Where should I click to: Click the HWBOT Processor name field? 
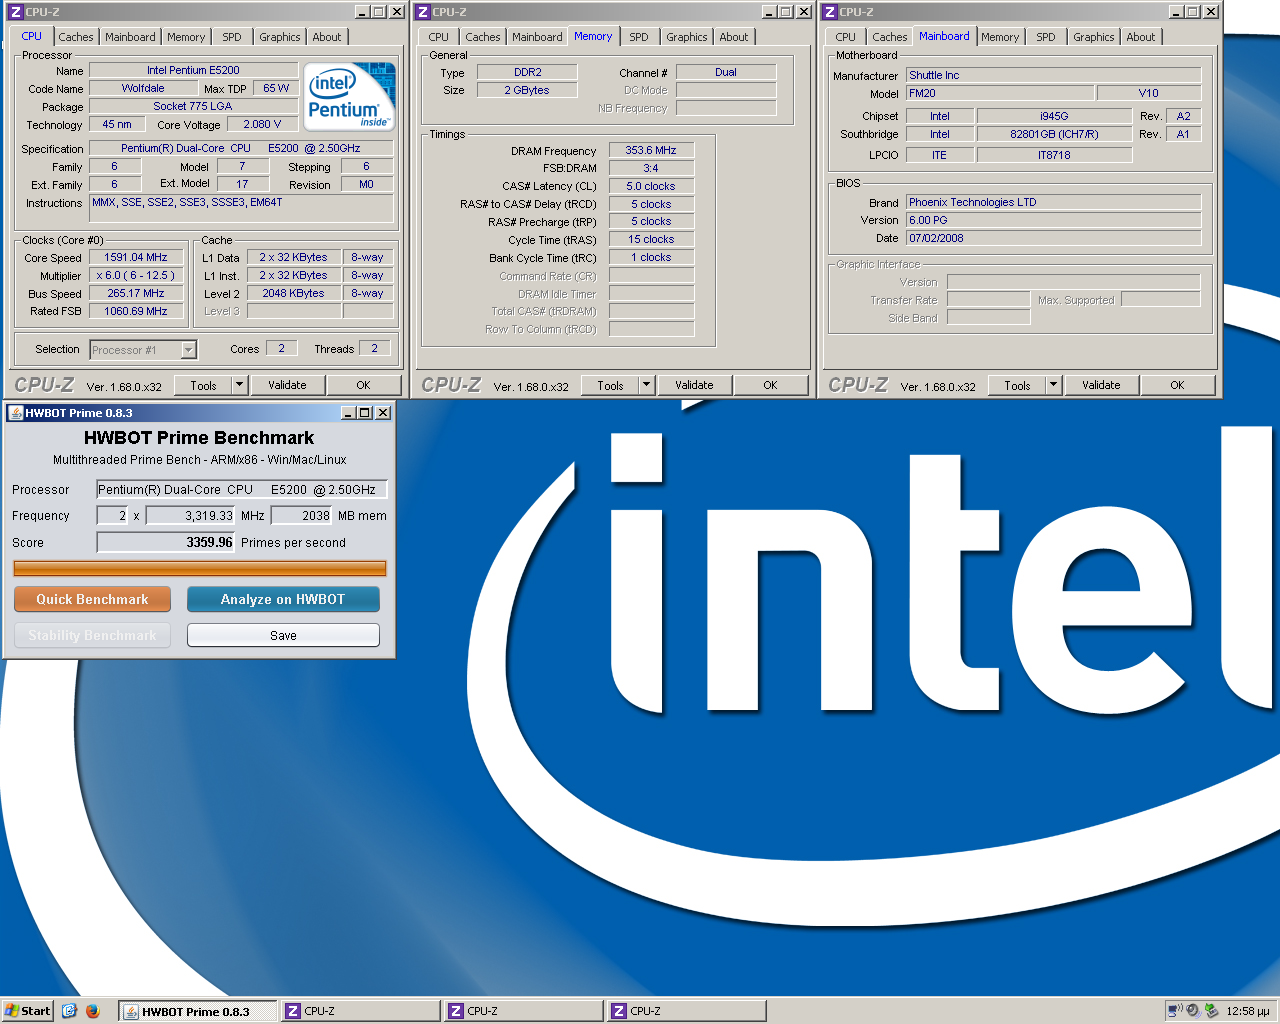[x=241, y=489]
